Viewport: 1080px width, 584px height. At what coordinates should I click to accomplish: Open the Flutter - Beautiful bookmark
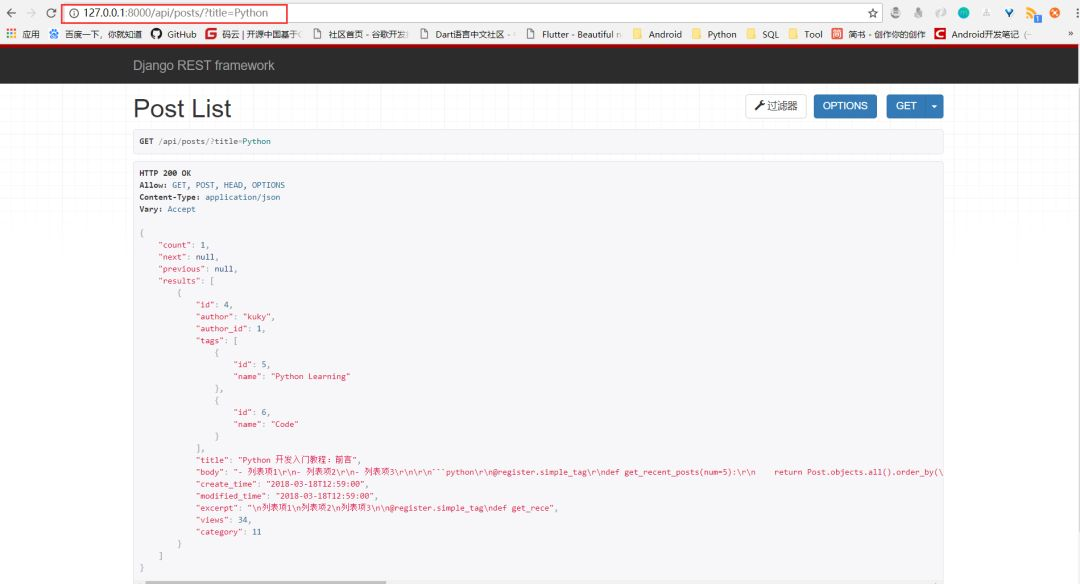click(574, 34)
